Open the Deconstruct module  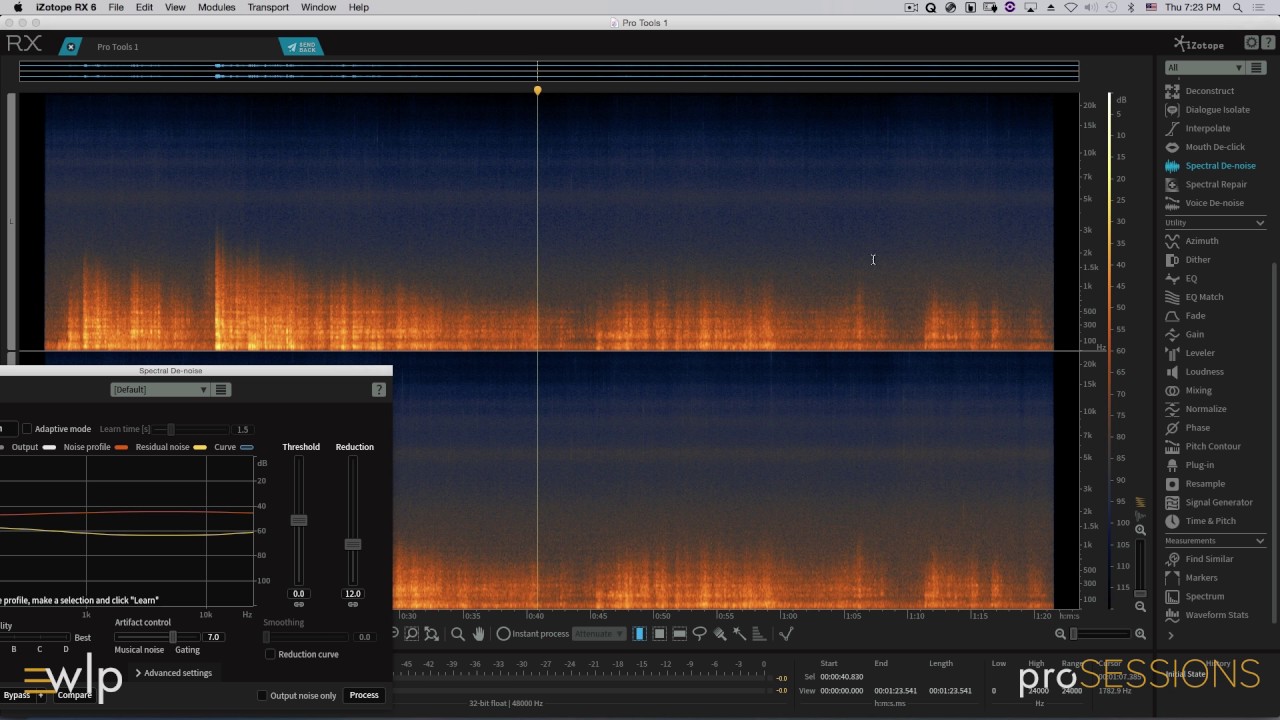pyautogui.click(x=1209, y=91)
